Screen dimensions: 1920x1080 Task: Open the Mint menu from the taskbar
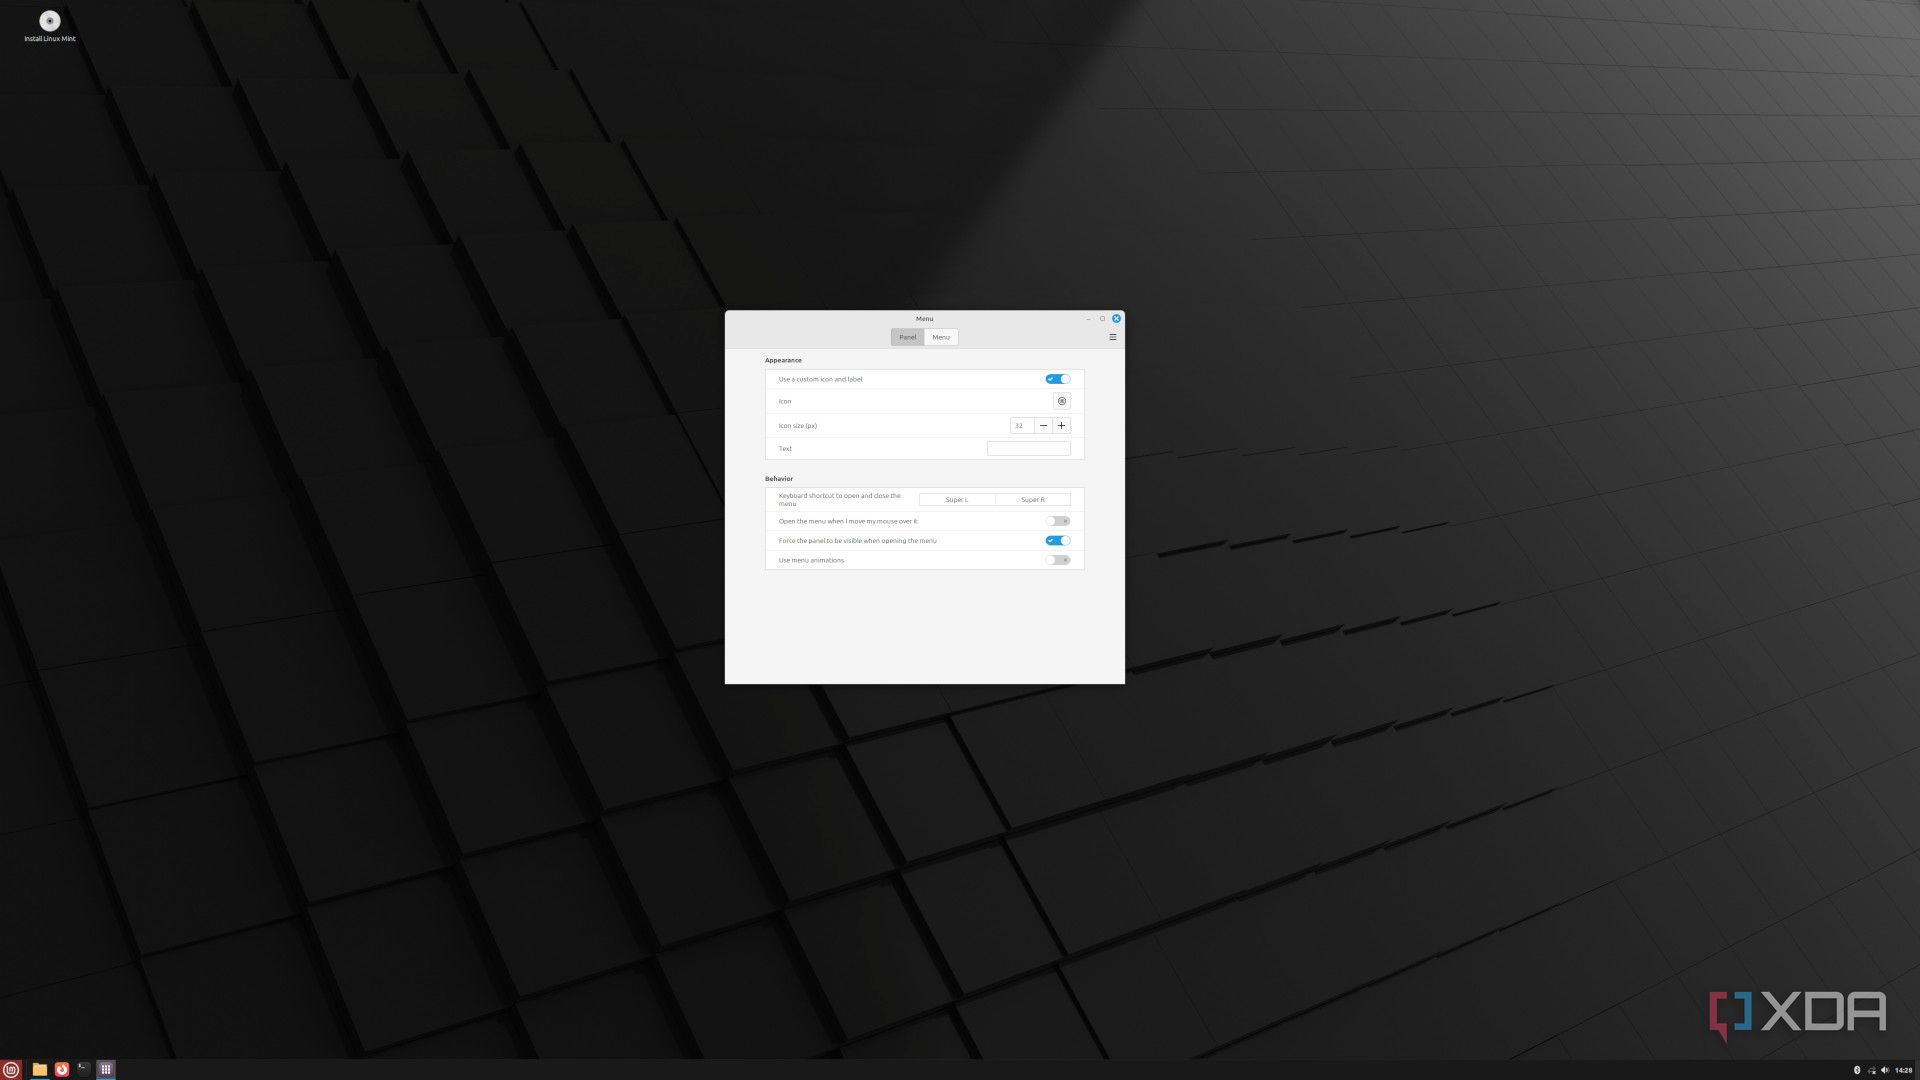[x=11, y=1069]
